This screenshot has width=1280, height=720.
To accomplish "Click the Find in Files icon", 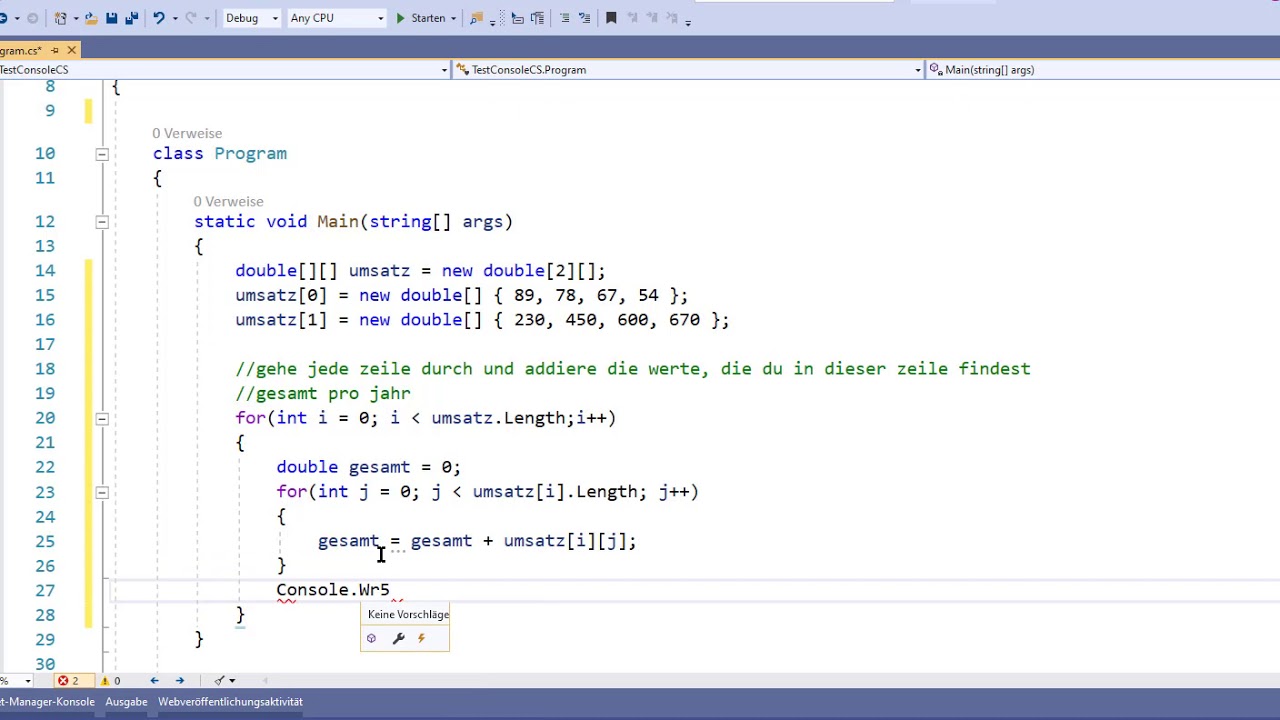I will (476, 18).
